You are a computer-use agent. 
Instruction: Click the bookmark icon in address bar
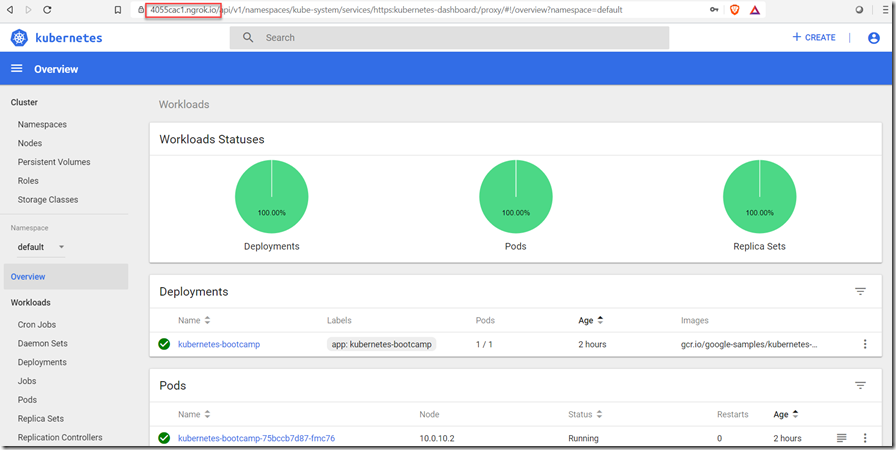pyautogui.click(x=118, y=10)
